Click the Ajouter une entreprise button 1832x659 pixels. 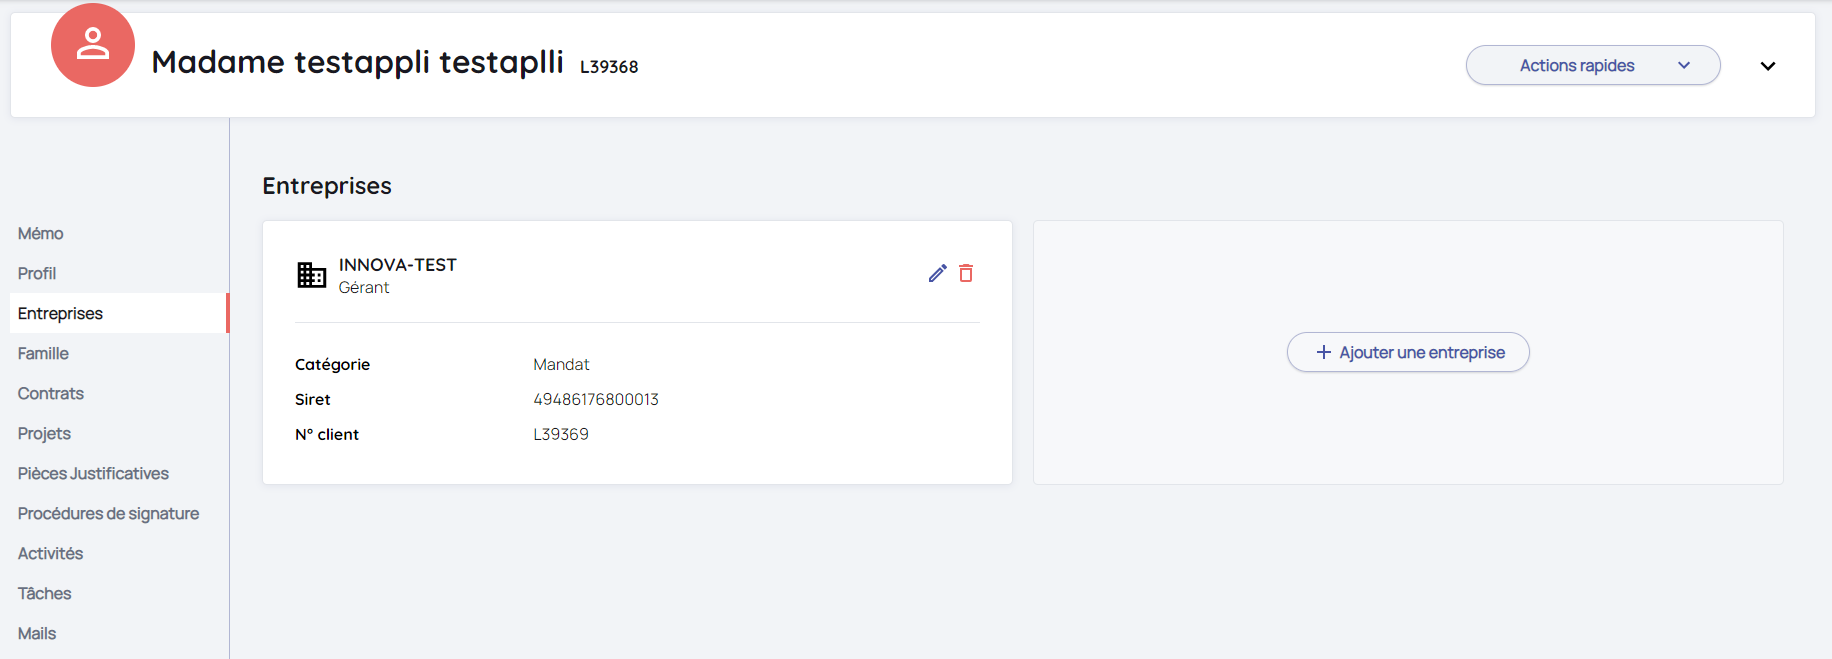(x=1408, y=352)
